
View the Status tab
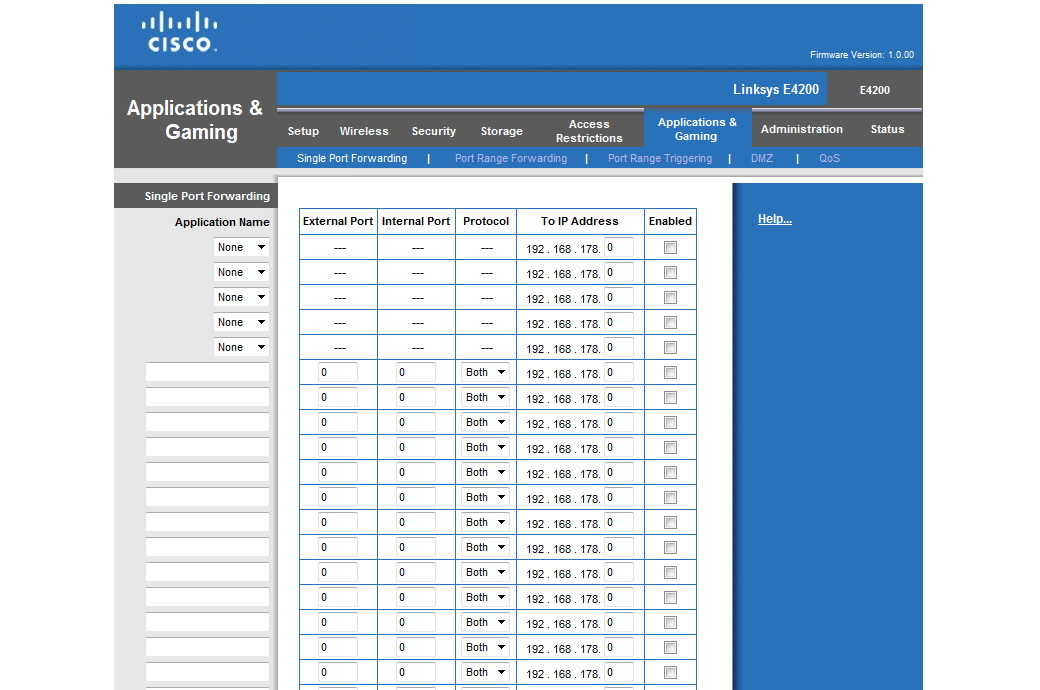pos(886,129)
